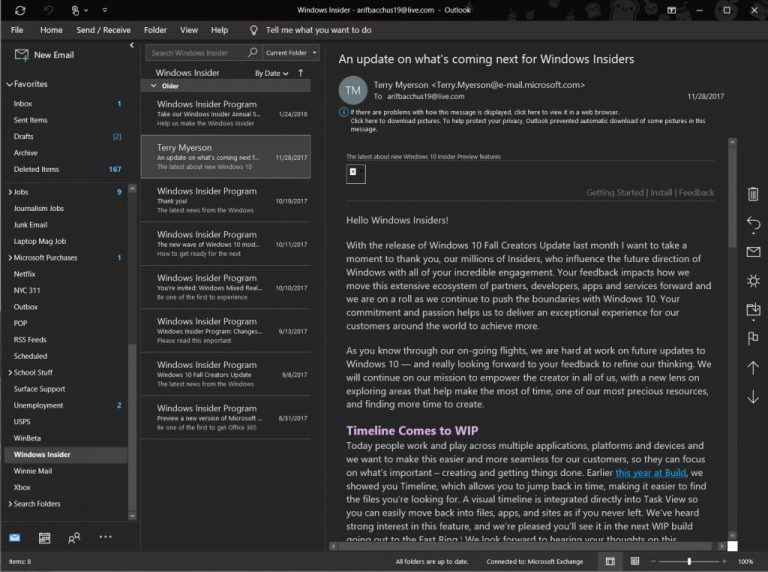This screenshot has height=572, width=768.
Task: Click the search magnifier icon
Action: [252, 52]
